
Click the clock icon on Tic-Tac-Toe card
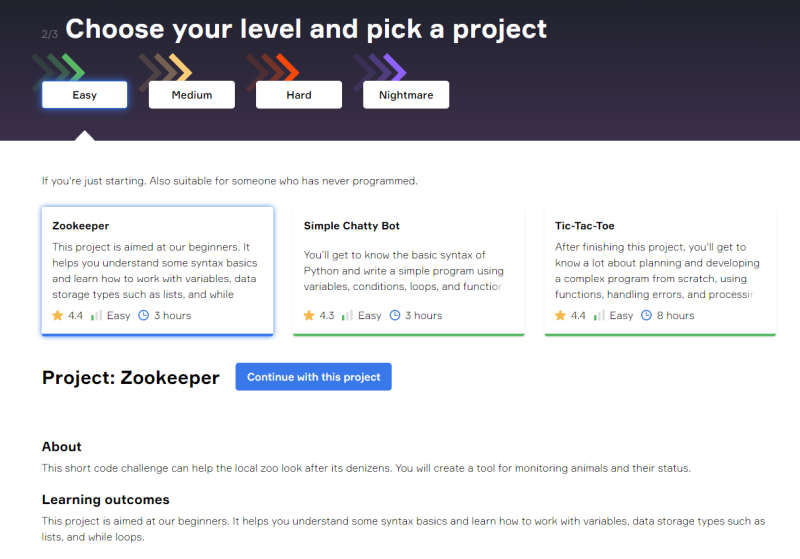(646, 315)
